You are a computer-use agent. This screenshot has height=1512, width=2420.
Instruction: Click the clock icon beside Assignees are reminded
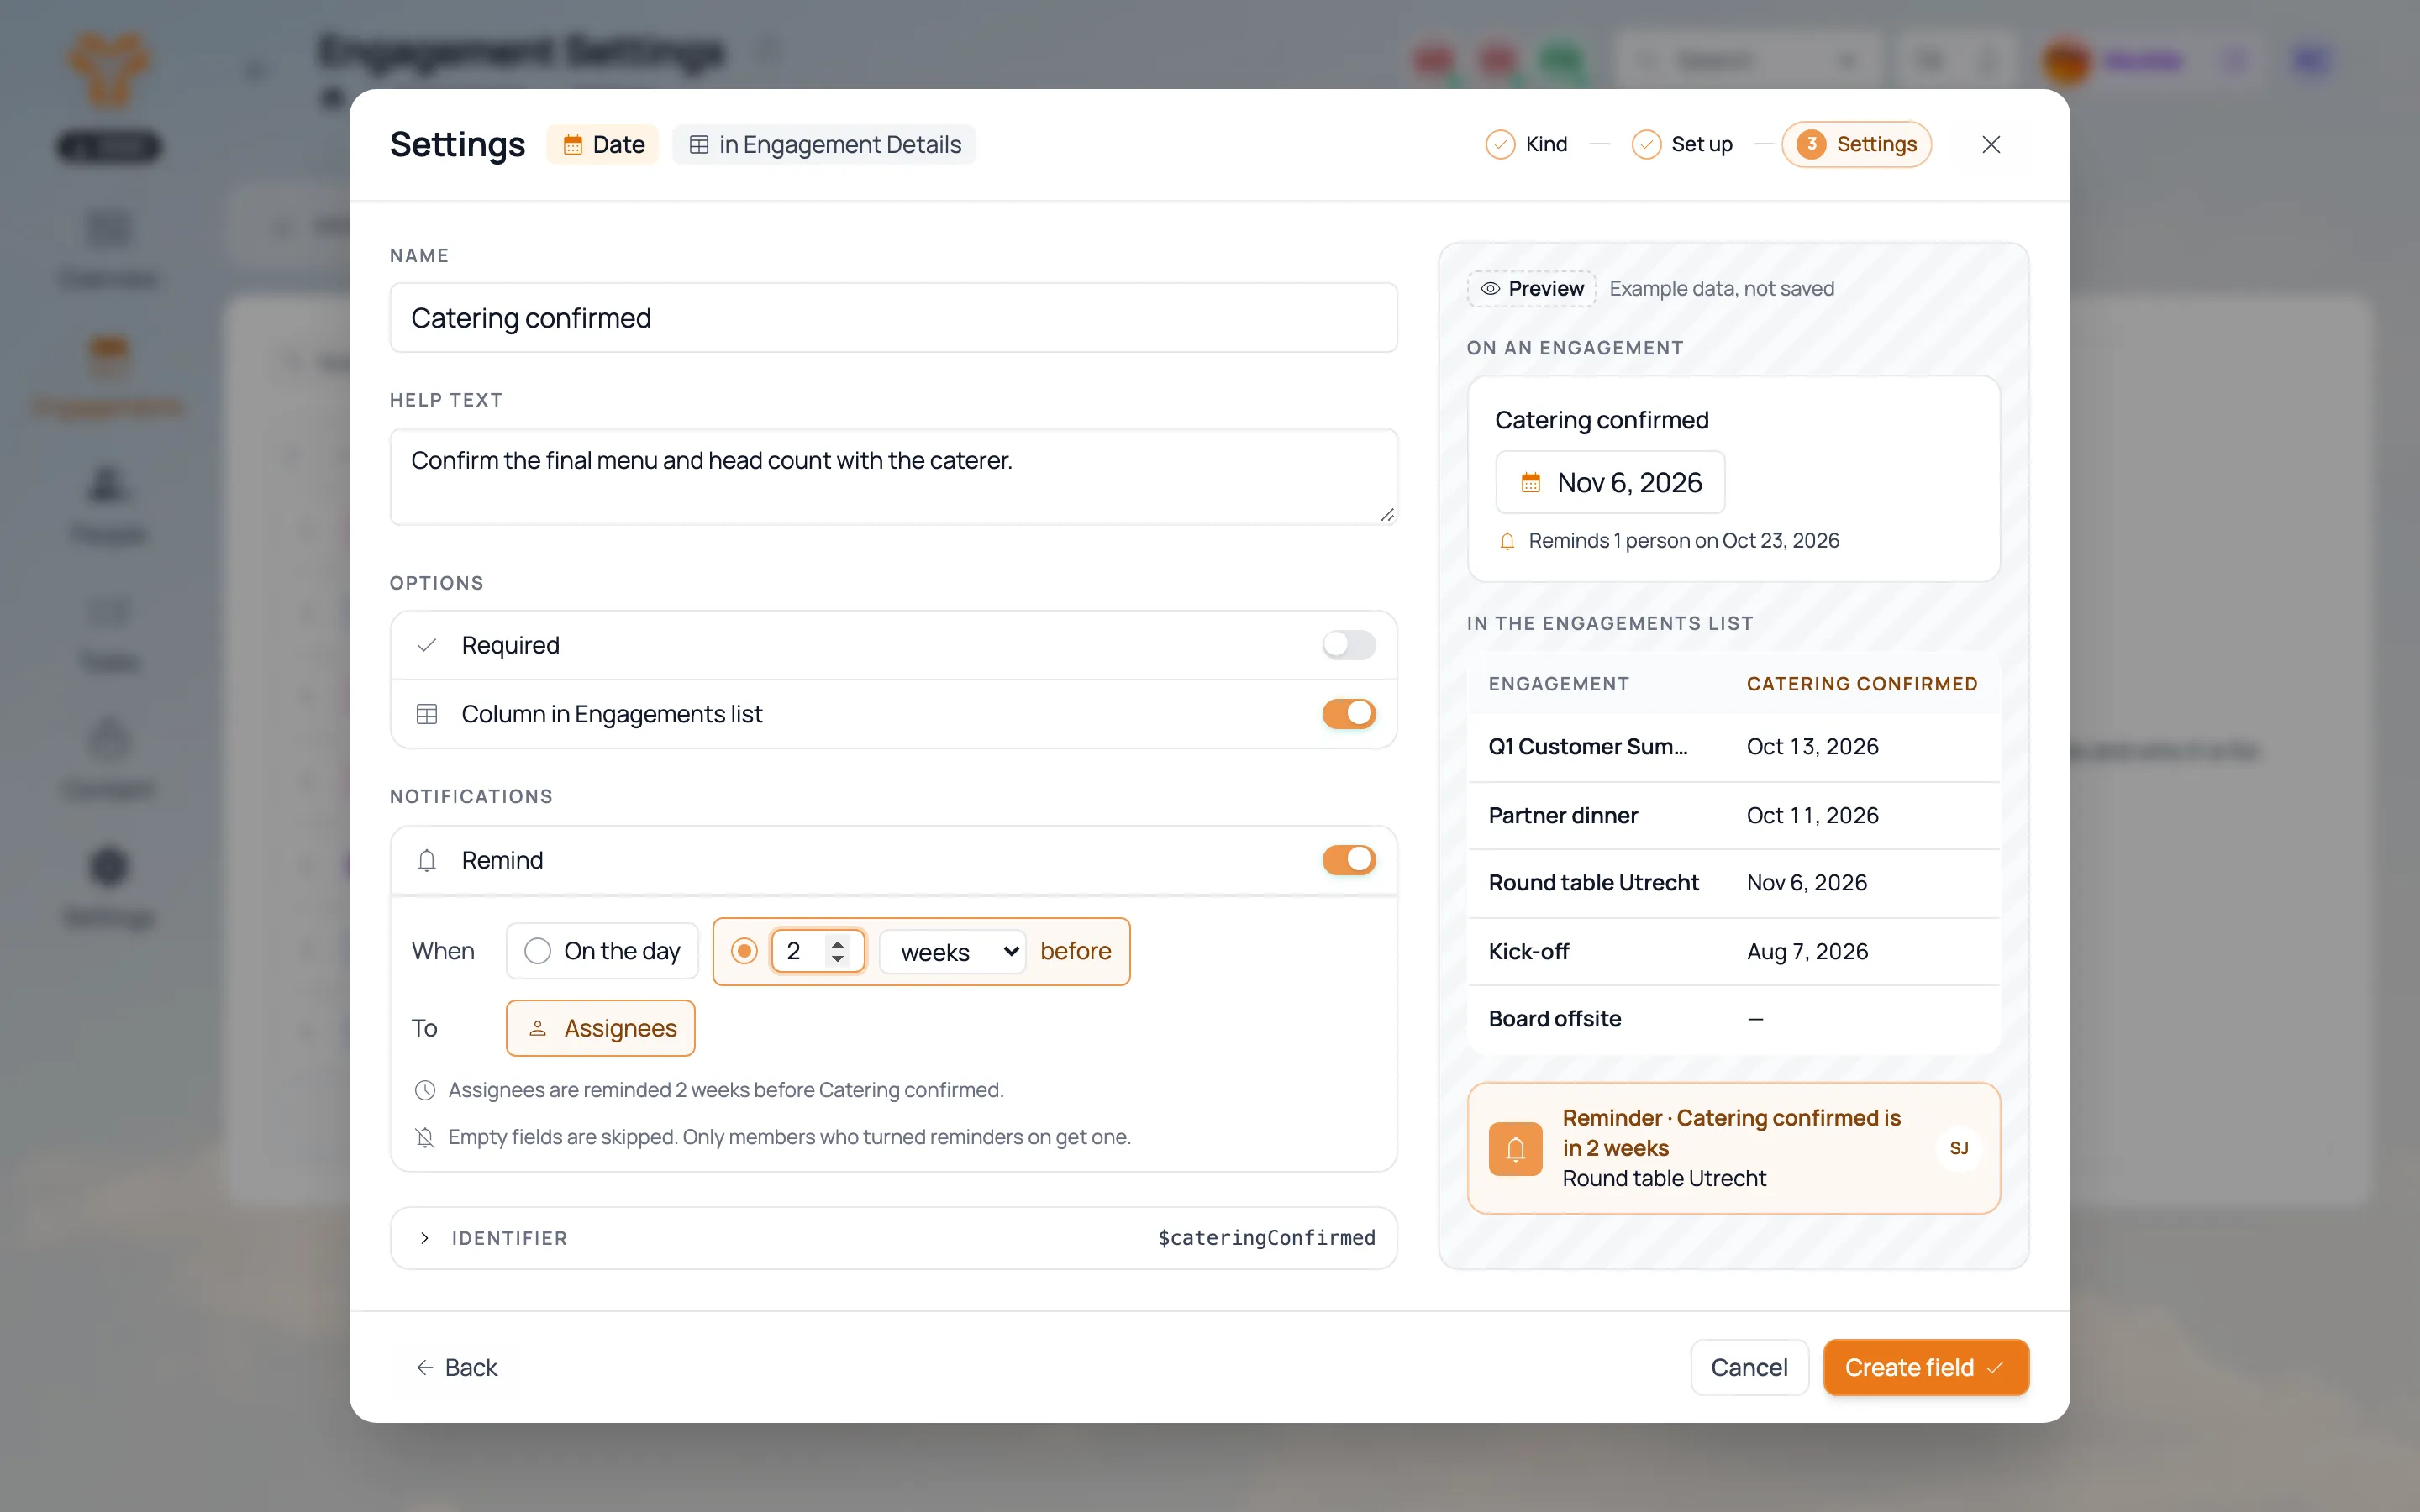pos(425,1090)
